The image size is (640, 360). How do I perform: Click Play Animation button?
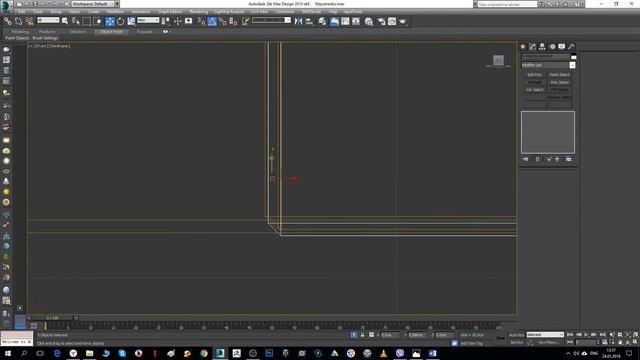click(x=586, y=335)
